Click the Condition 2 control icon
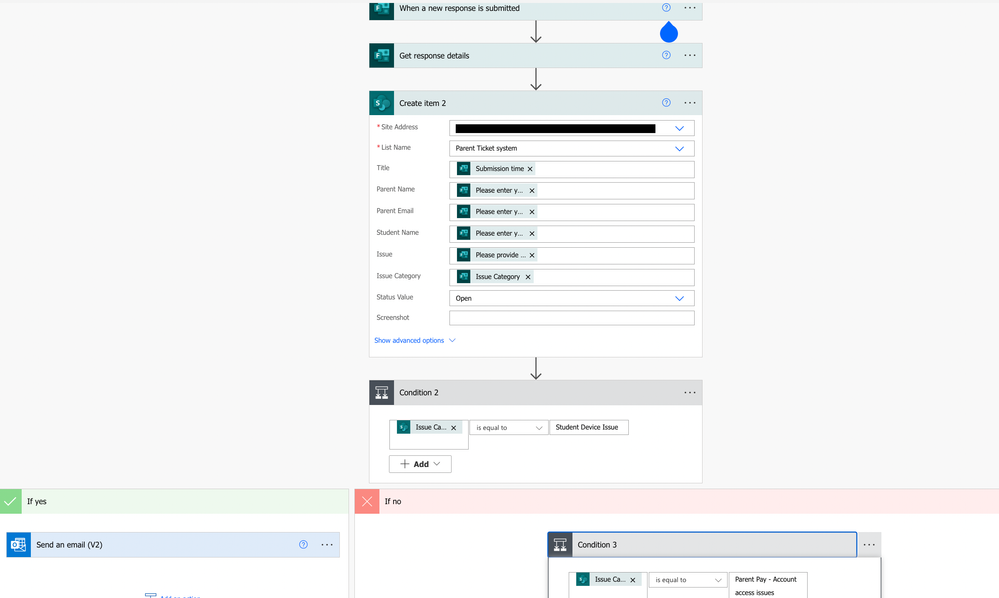This screenshot has width=999, height=598. click(x=382, y=392)
